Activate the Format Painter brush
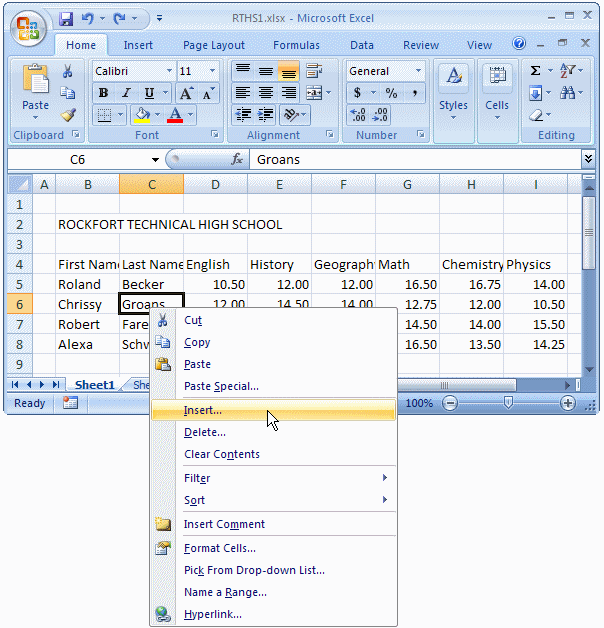Image resolution: width=604 pixels, height=628 pixels. [x=68, y=115]
